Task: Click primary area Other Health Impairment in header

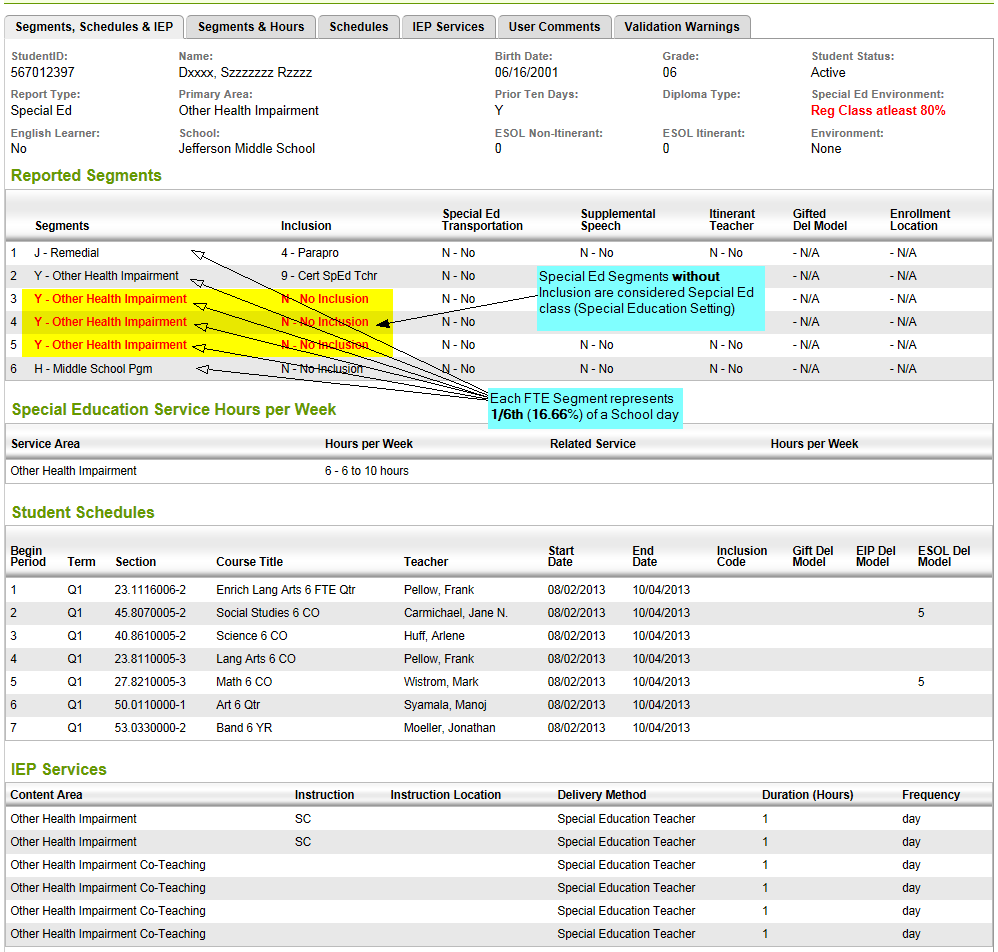Action: click(x=248, y=111)
